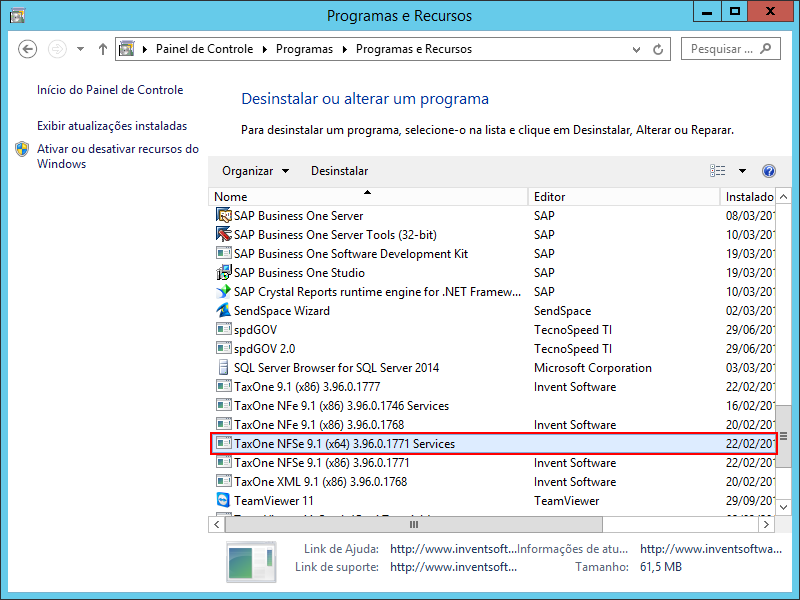800x600 pixels.
Task: Click the window icon in title bar
Action: (17, 16)
